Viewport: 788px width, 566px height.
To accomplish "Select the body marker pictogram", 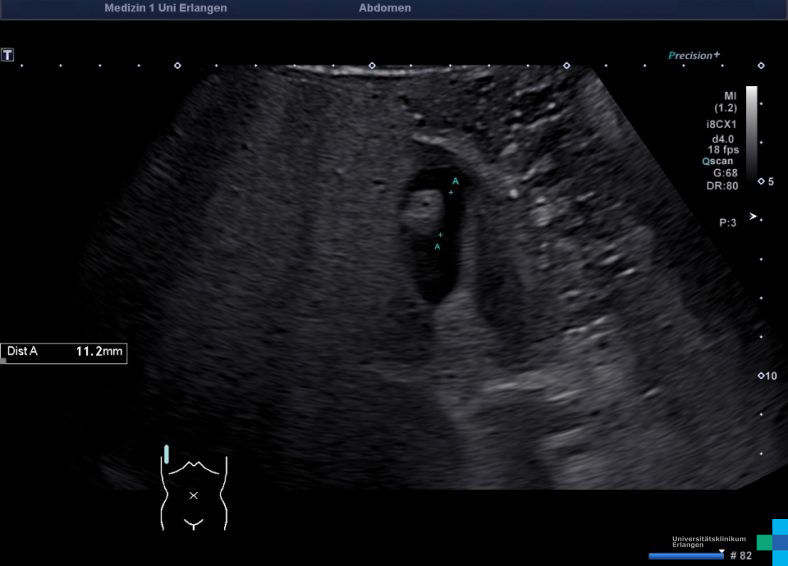I will coord(194,492).
